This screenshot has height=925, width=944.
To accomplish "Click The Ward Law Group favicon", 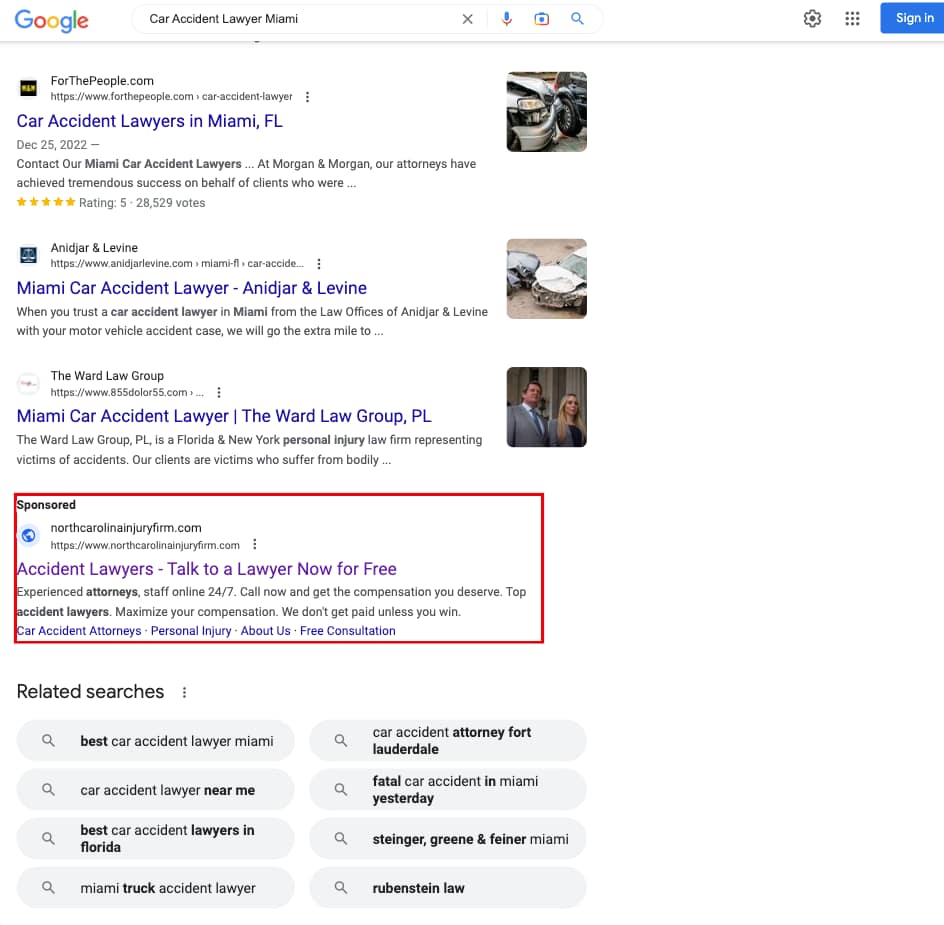I will tap(28, 384).
